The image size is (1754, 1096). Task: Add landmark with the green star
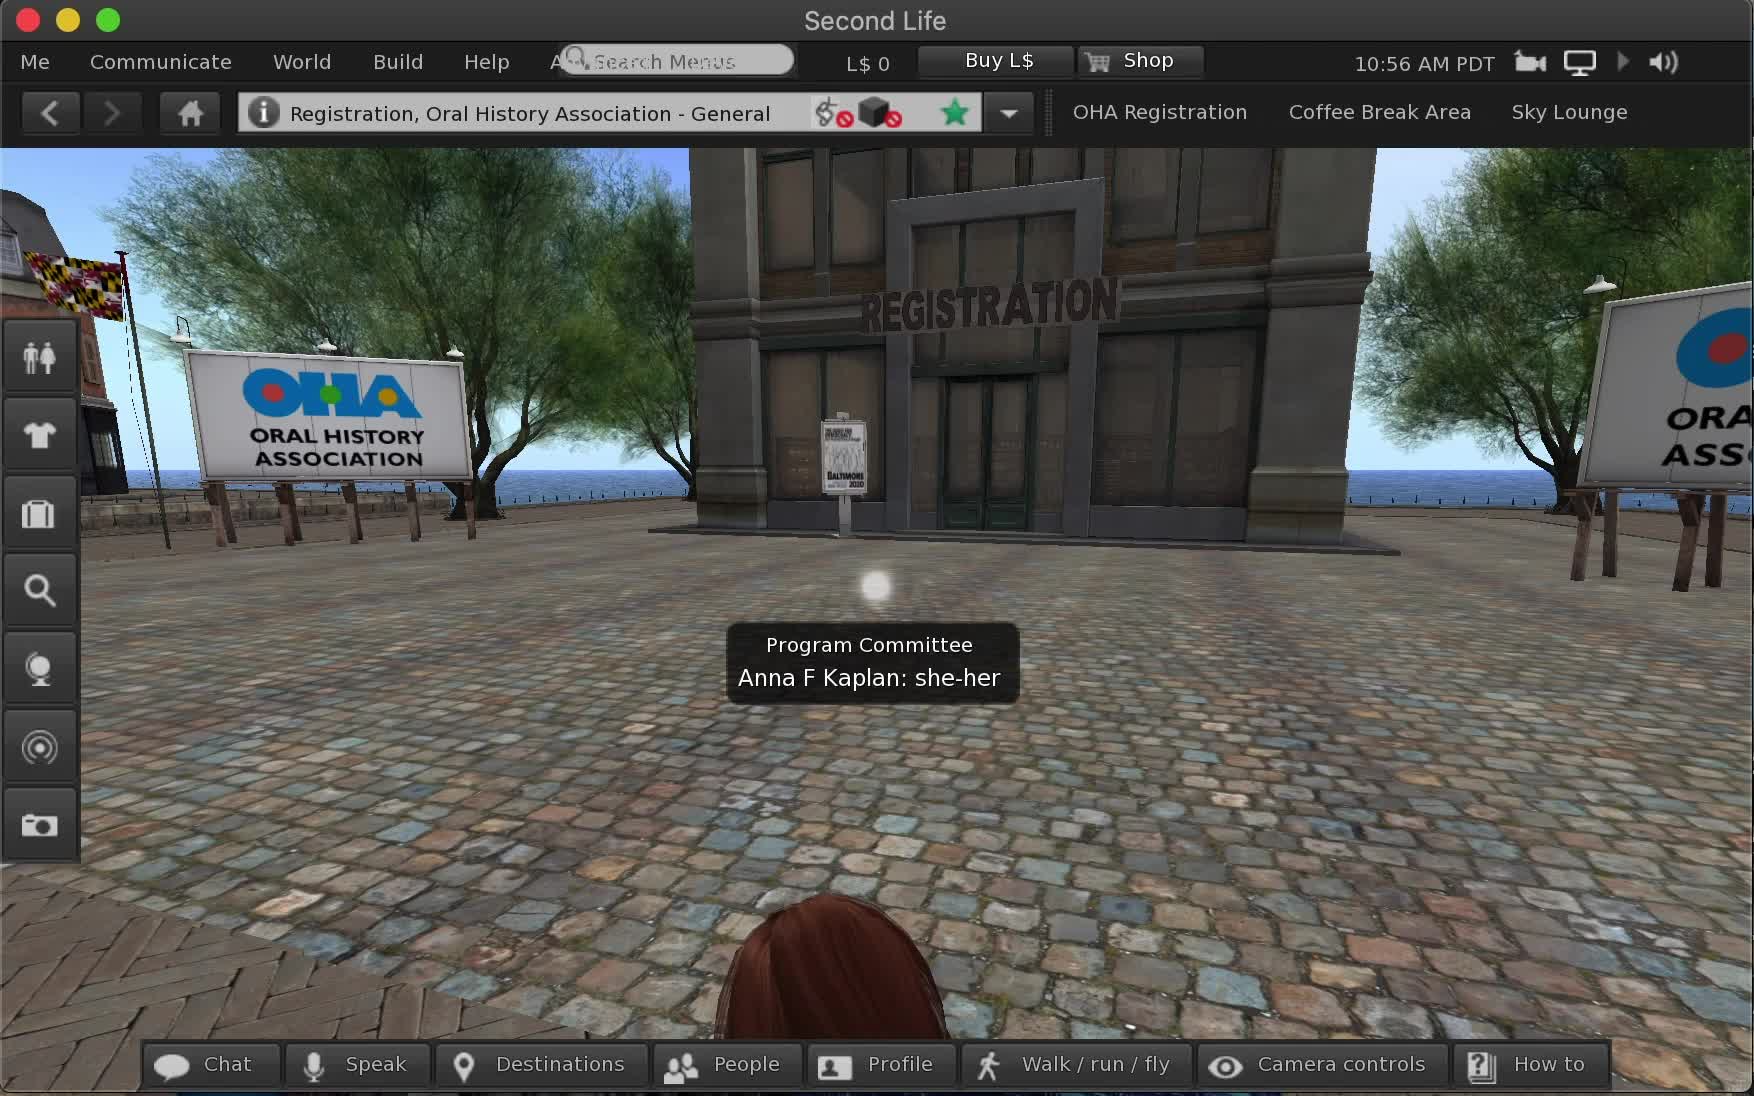coord(955,112)
